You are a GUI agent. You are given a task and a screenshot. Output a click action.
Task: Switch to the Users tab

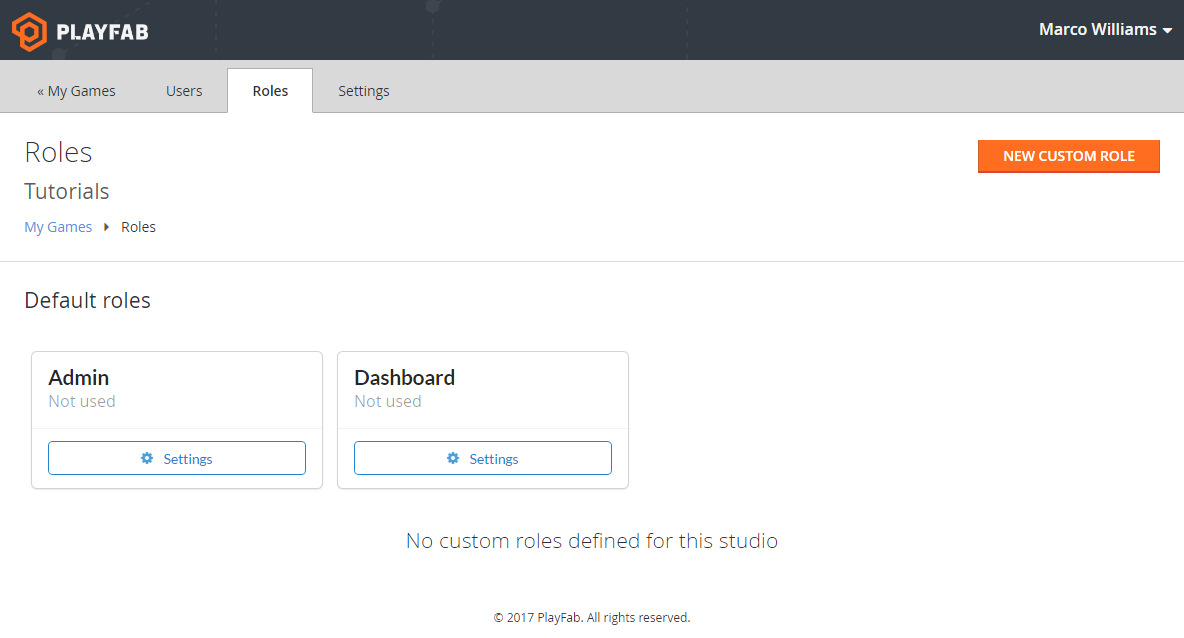184,91
